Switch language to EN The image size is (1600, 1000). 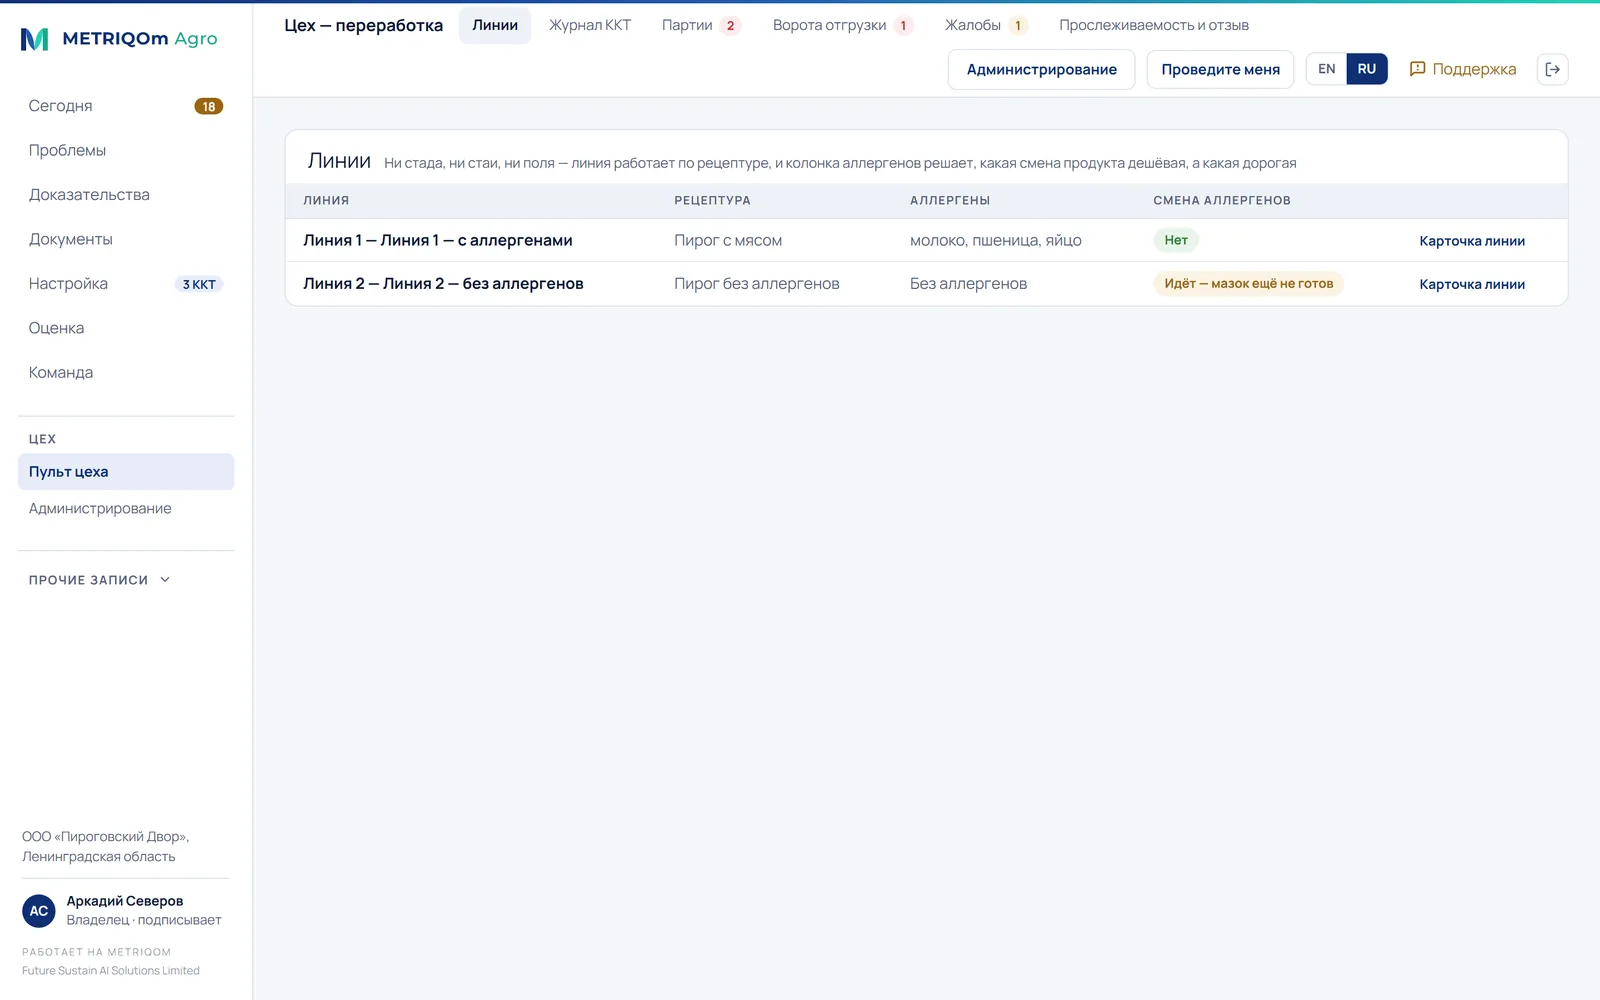pyautogui.click(x=1326, y=69)
